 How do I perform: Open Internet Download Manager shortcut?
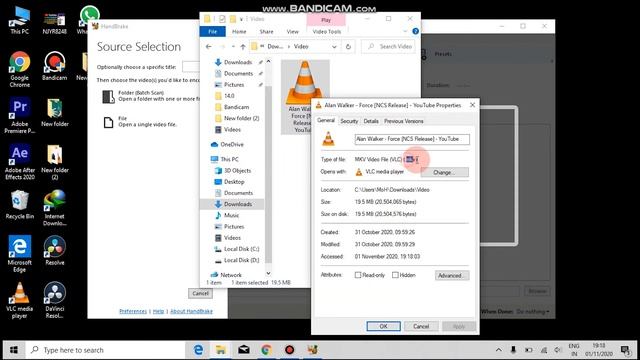pyautogui.click(x=54, y=208)
